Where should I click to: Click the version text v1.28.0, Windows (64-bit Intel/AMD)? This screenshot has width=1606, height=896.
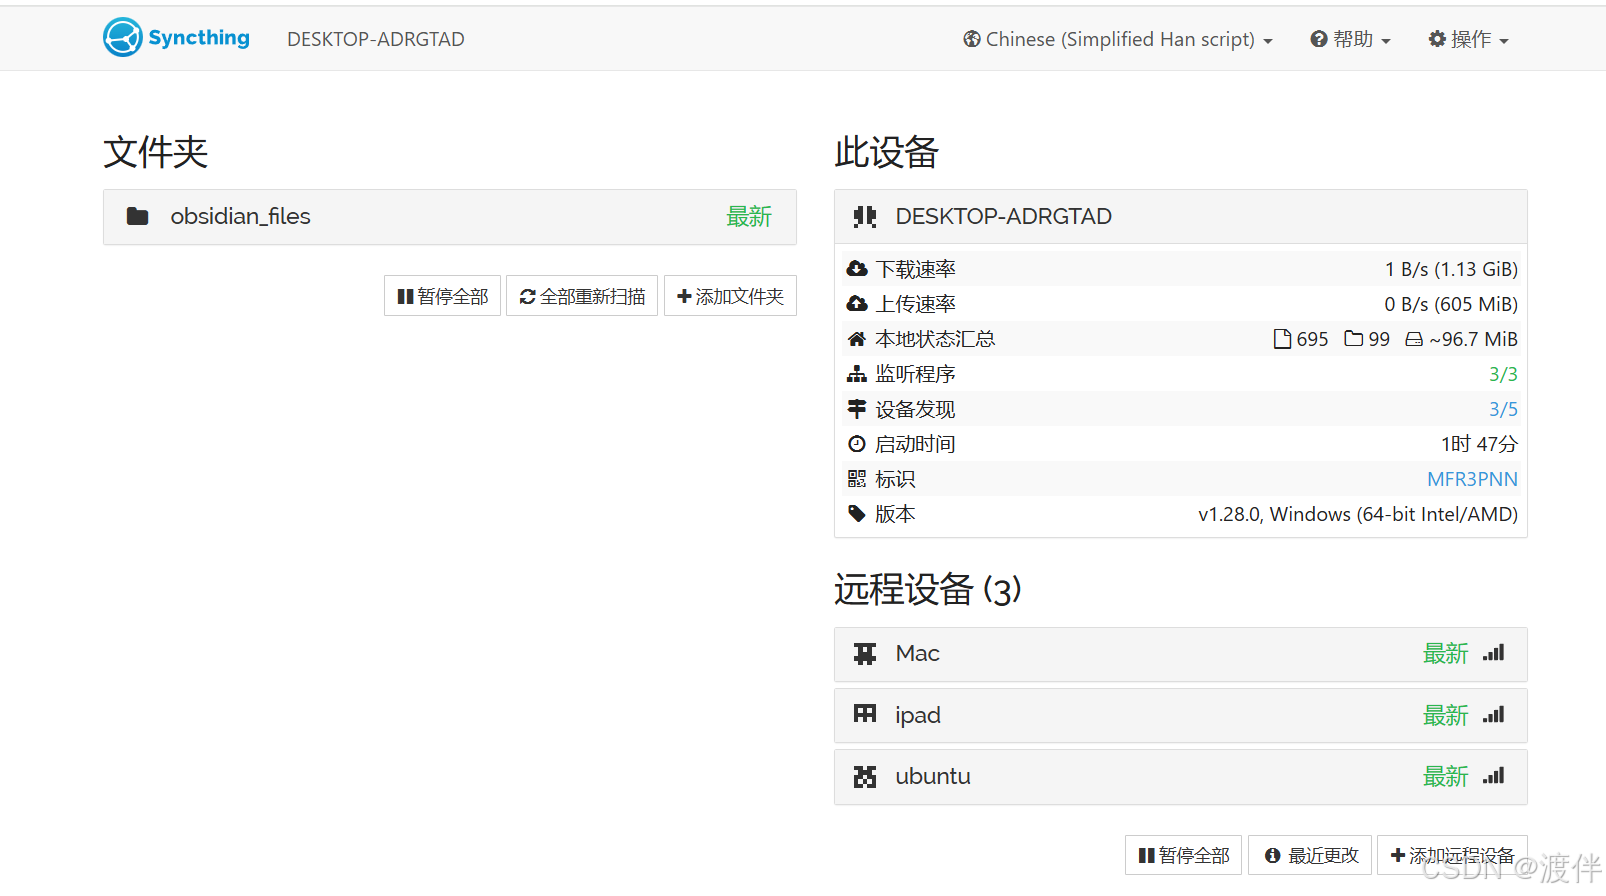(x=1358, y=514)
